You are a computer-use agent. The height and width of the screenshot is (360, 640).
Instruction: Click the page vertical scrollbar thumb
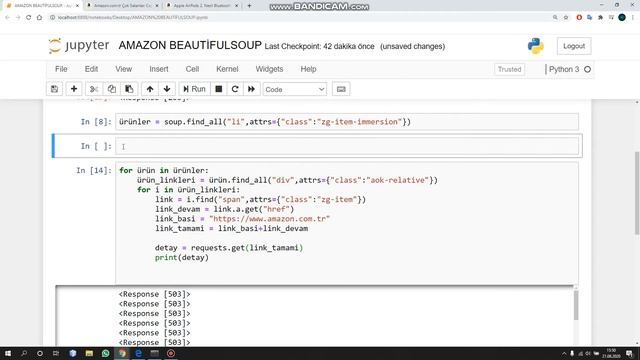point(637,193)
